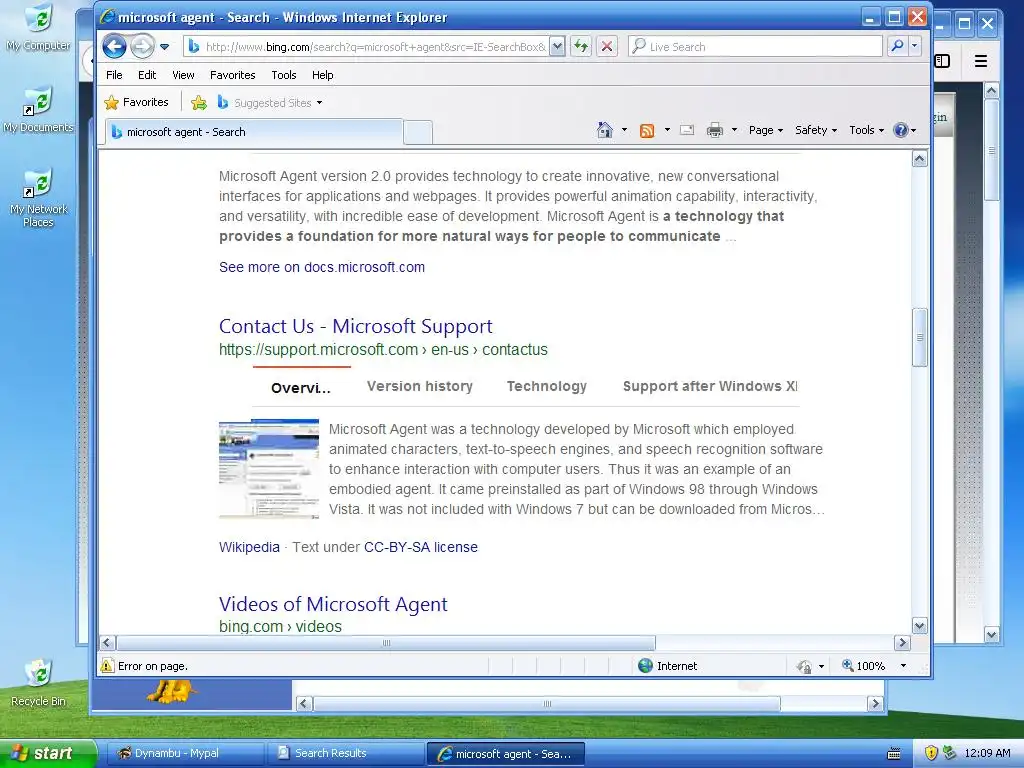Expand the Home button dropdown arrow

click(624, 130)
